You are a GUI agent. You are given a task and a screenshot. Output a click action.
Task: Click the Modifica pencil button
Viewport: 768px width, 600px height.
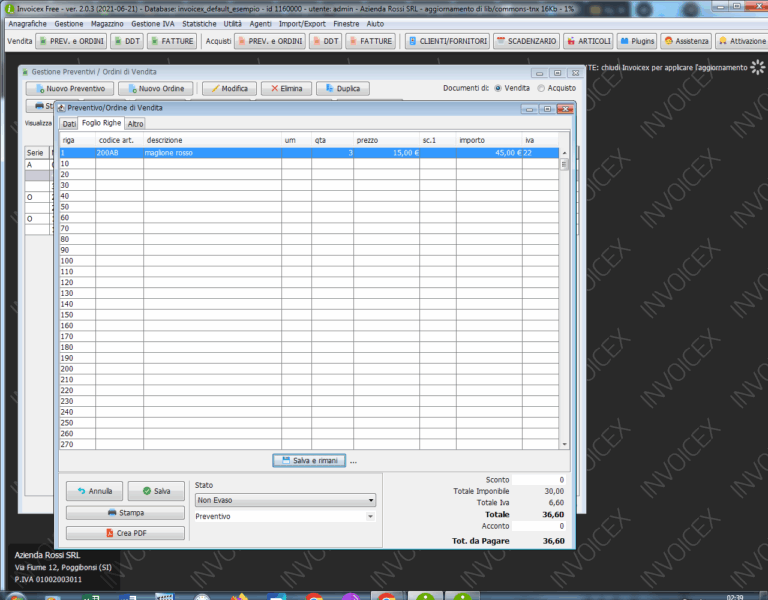229,89
